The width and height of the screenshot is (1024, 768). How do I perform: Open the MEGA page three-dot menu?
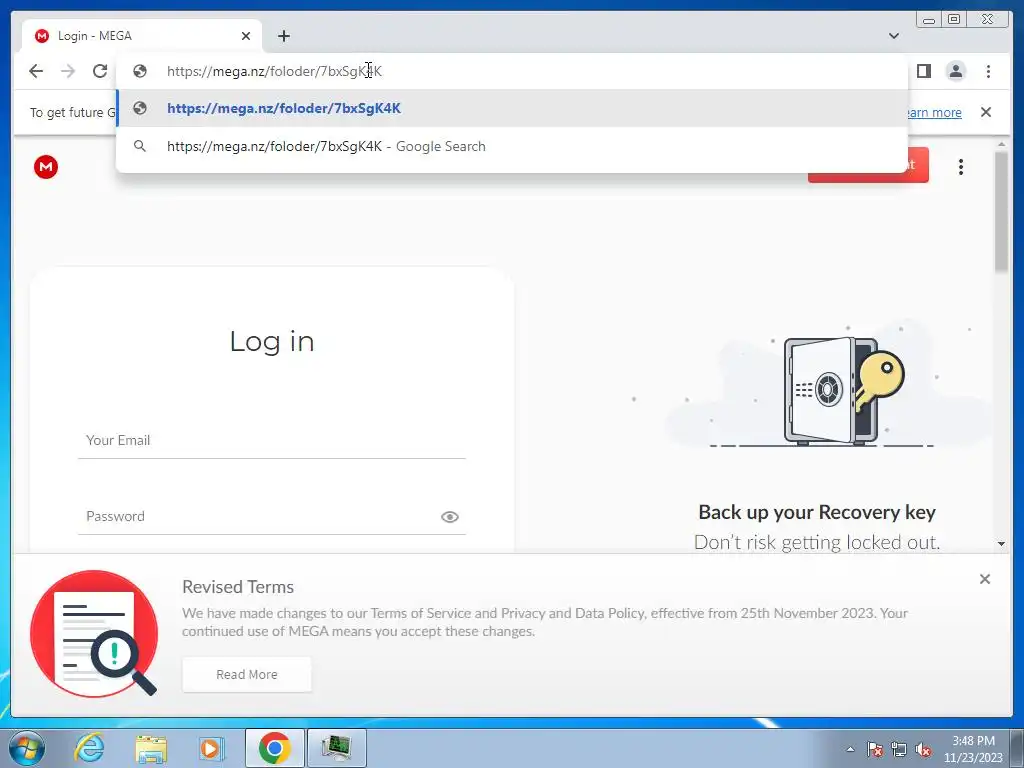[961, 167]
